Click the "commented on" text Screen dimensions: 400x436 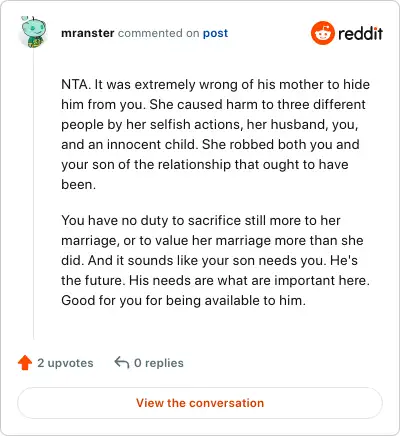point(159,33)
